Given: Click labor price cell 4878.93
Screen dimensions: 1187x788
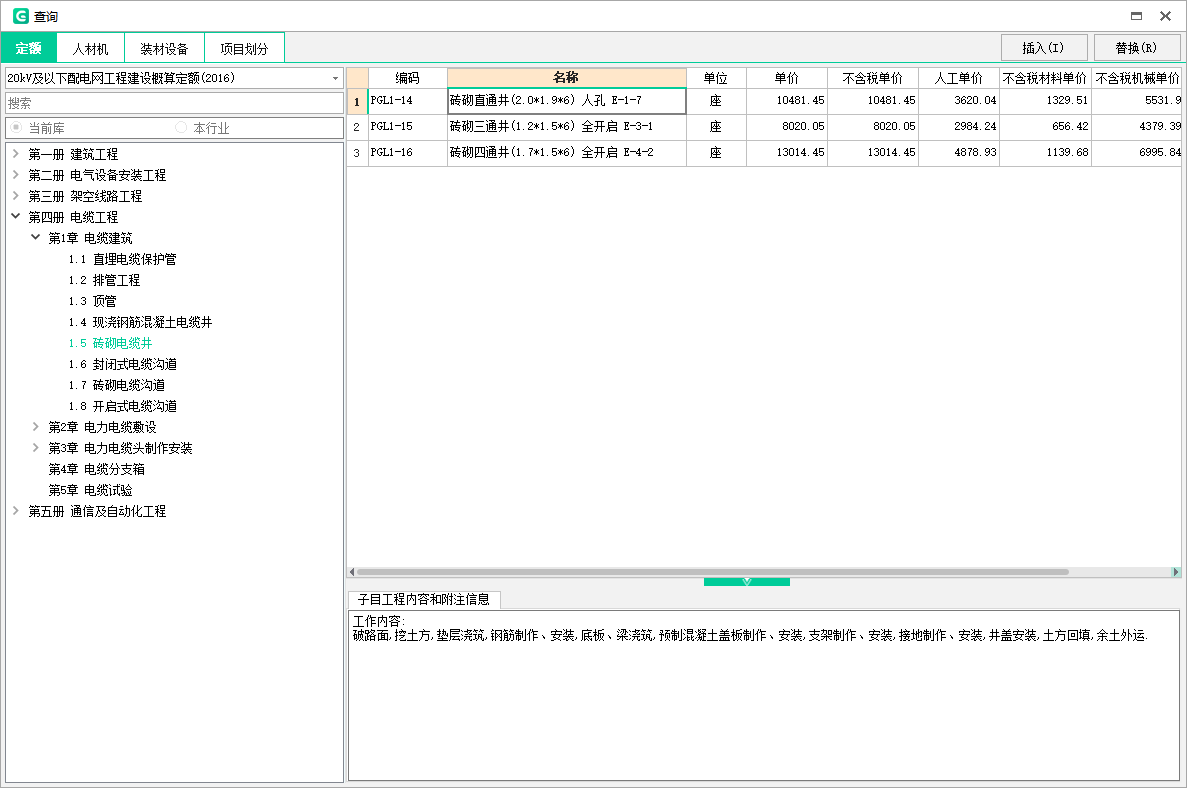Looking at the screenshot, I should coord(958,152).
